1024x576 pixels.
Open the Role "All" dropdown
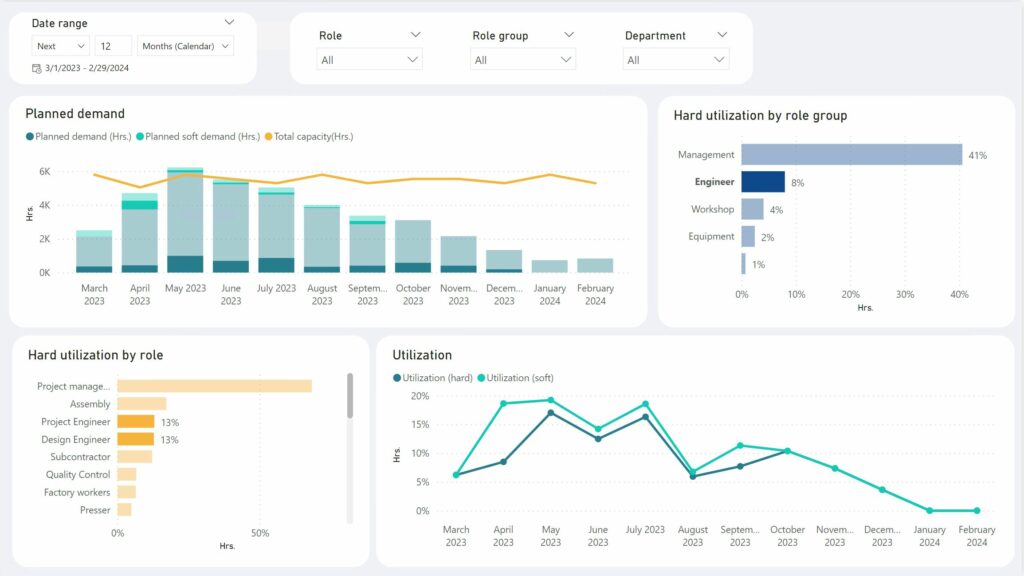pyautogui.click(x=369, y=59)
